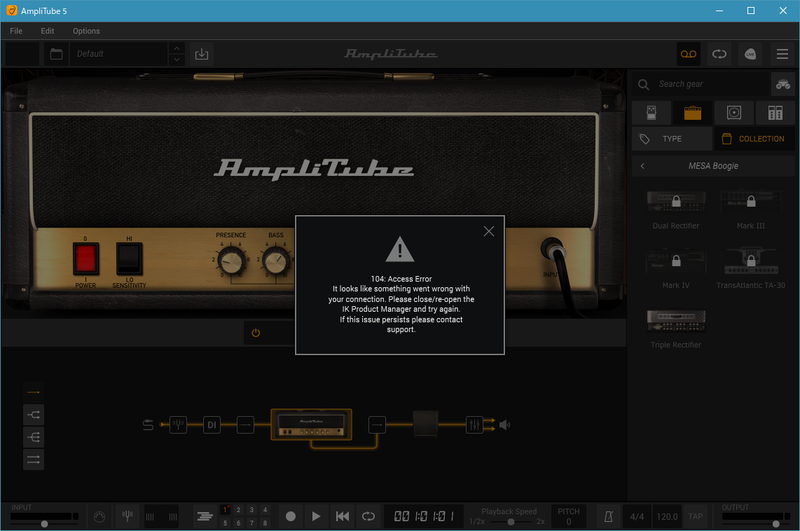The width and height of the screenshot is (800, 531).
Task: Click the BASS knob
Action: 276,262
